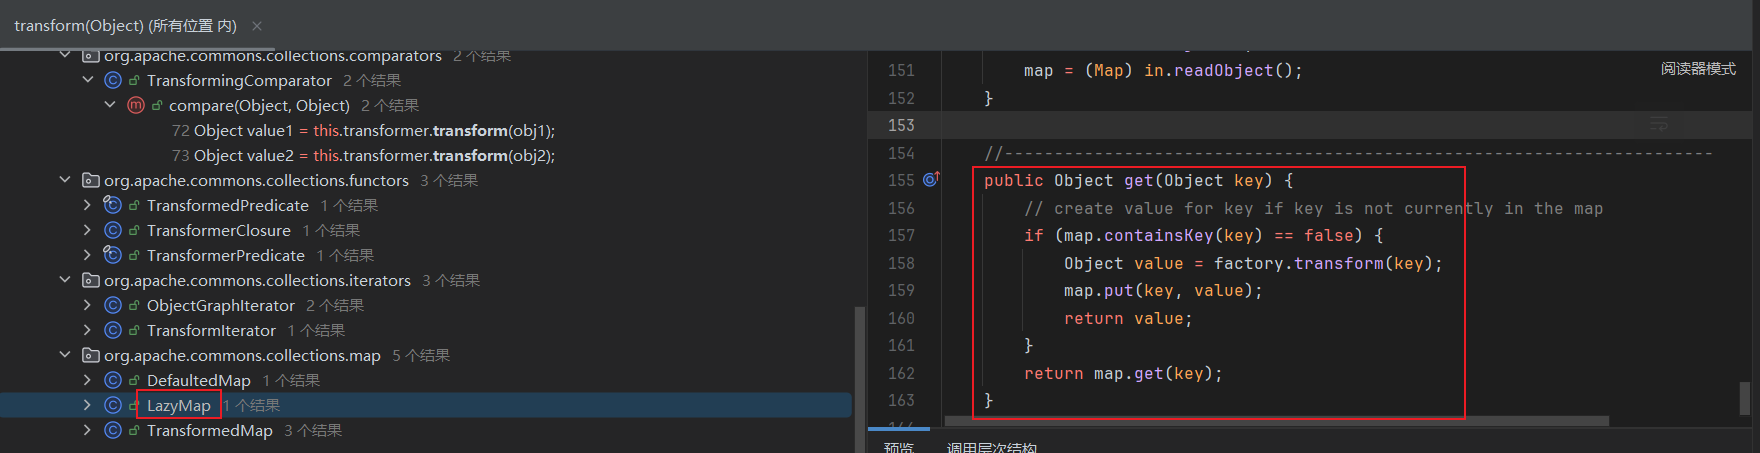Open usage at line 72 Object value1
The height and width of the screenshot is (453, 1760).
(x=363, y=130)
